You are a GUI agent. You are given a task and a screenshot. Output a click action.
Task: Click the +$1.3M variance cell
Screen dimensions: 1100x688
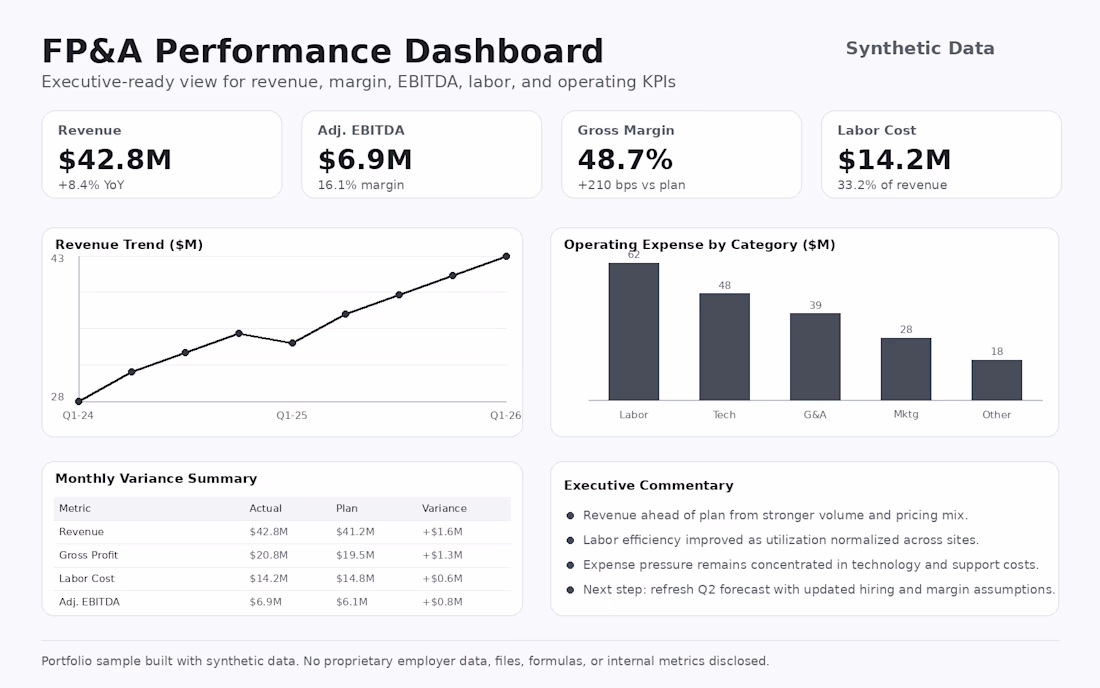coord(442,555)
